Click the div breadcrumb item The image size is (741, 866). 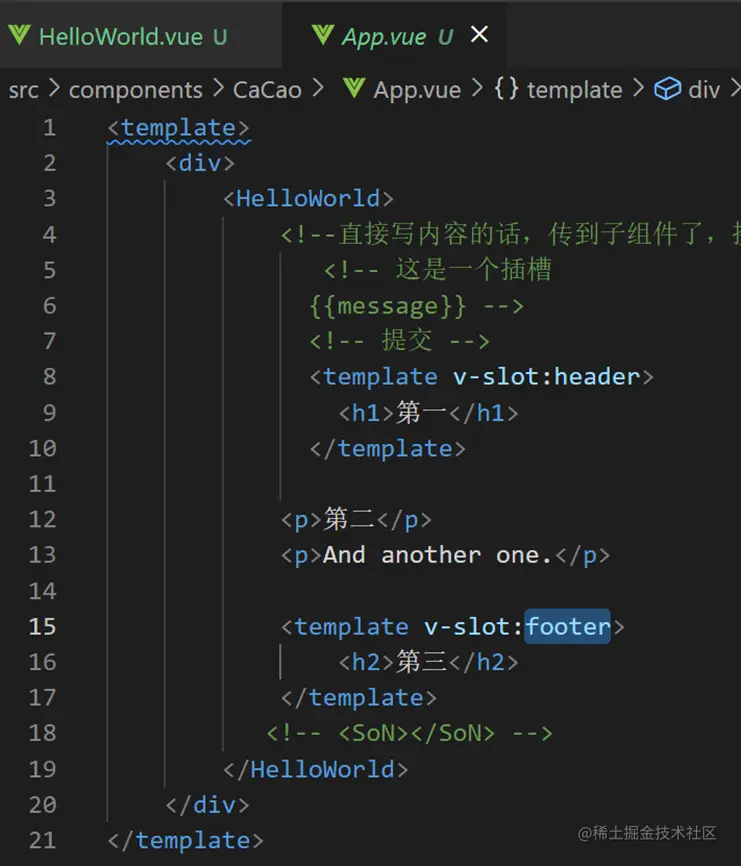point(704,90)
